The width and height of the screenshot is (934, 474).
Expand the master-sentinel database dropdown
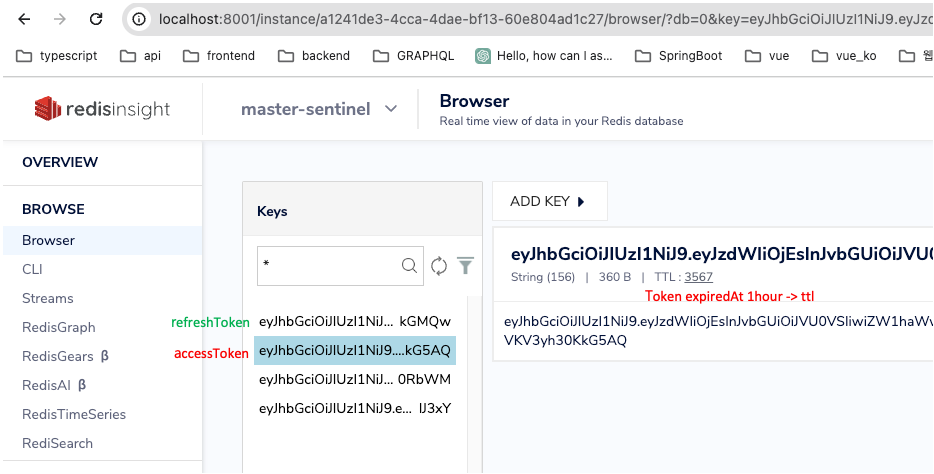coord(319,109)
